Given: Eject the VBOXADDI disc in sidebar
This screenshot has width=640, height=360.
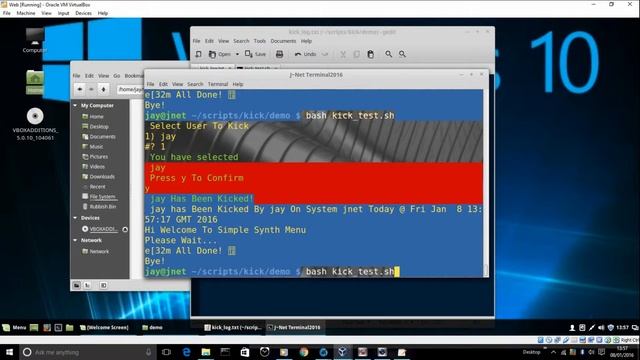Looking at the screenshot, I should pos(125,229).
